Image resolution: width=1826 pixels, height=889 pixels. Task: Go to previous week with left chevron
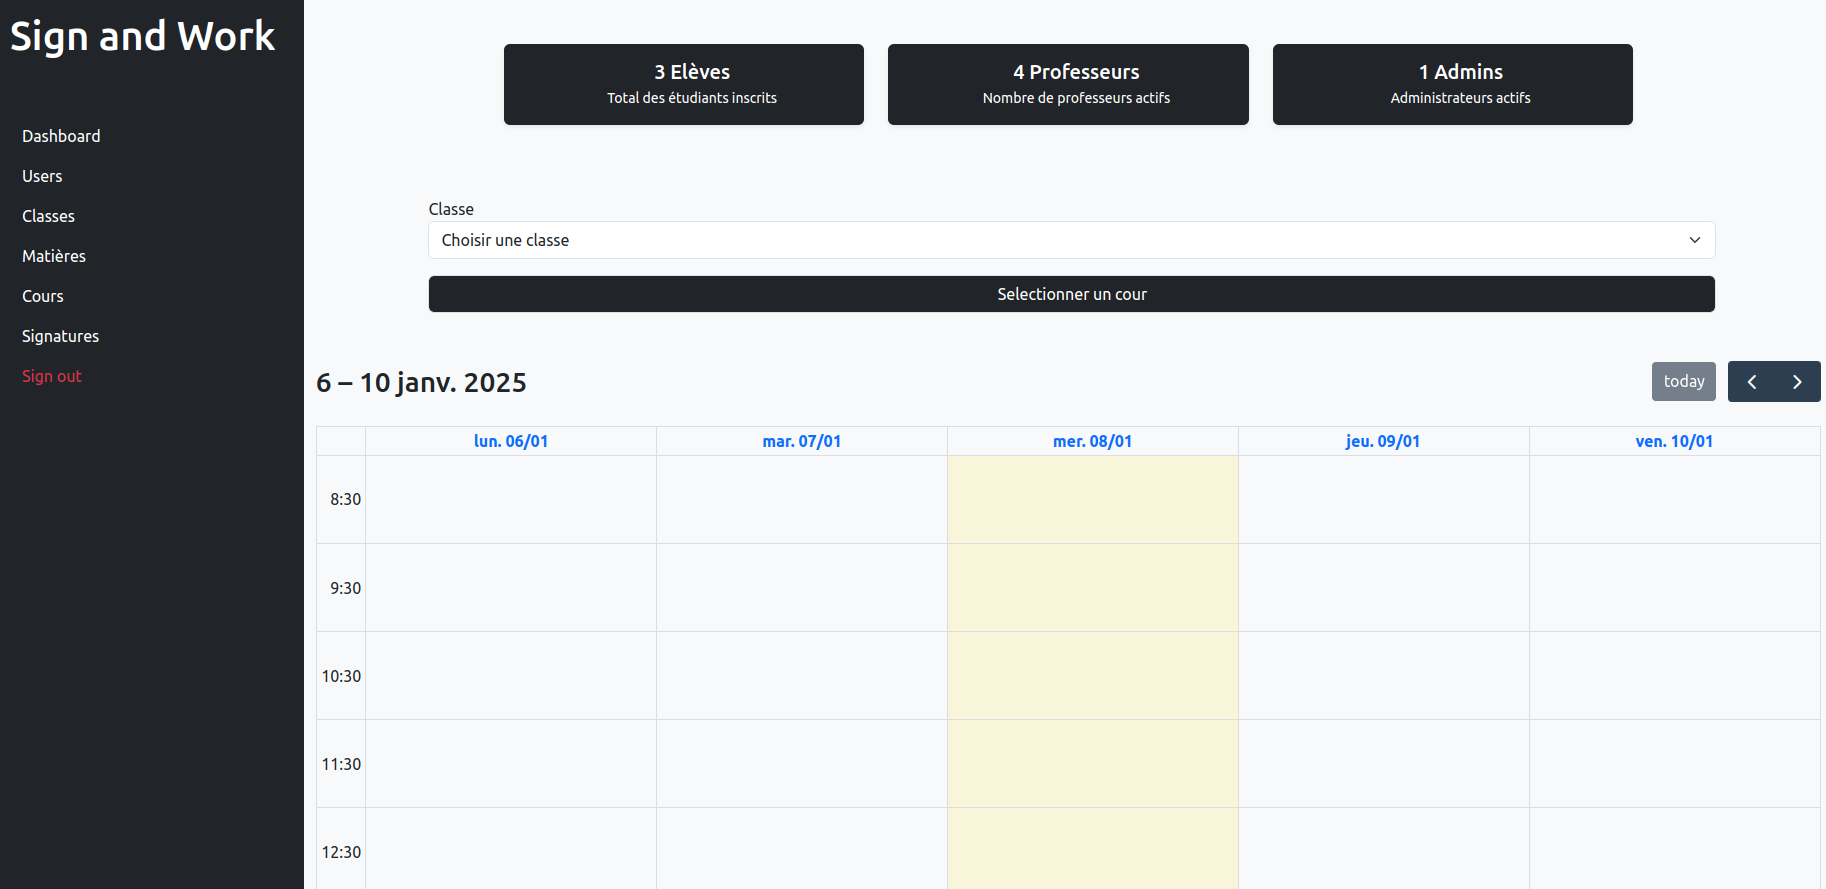[x=1751, y=382]
